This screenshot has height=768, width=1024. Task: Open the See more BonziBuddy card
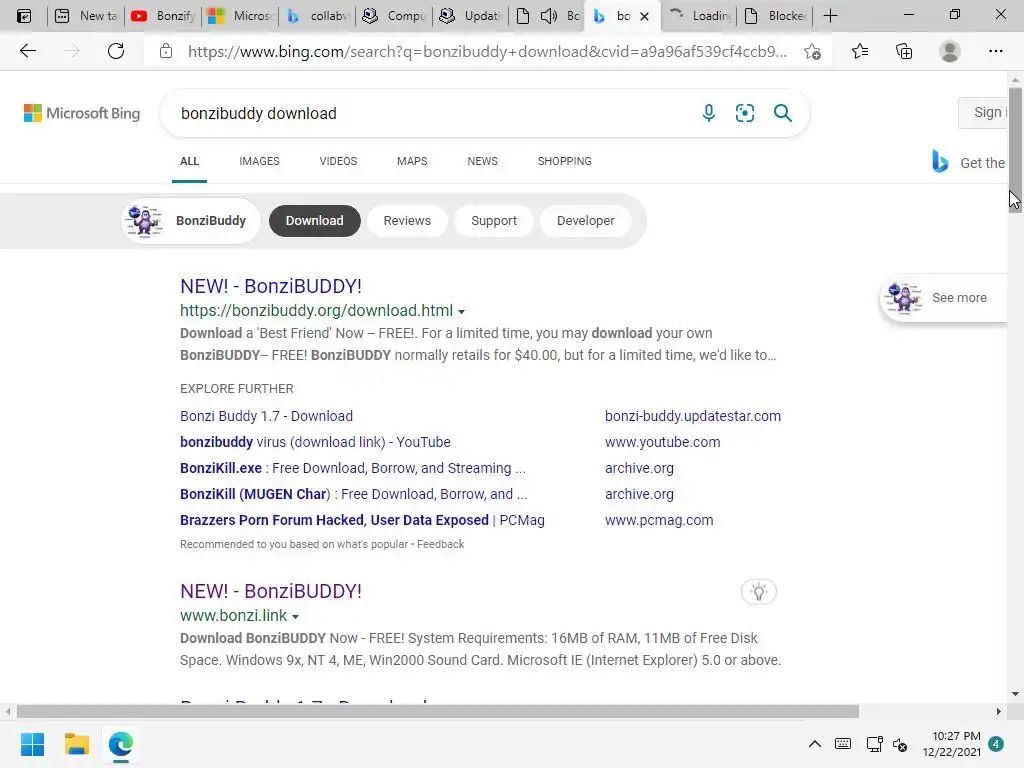[x=944, y=298]
